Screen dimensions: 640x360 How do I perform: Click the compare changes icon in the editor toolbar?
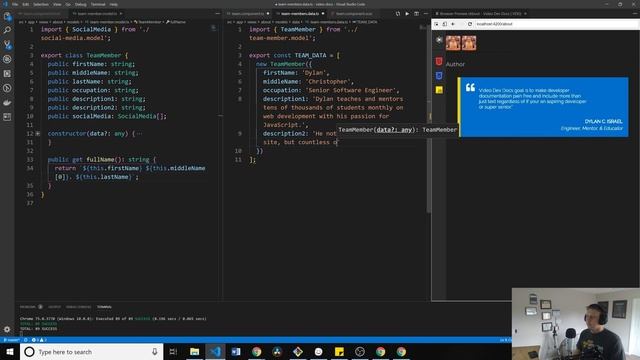point(398,13)
